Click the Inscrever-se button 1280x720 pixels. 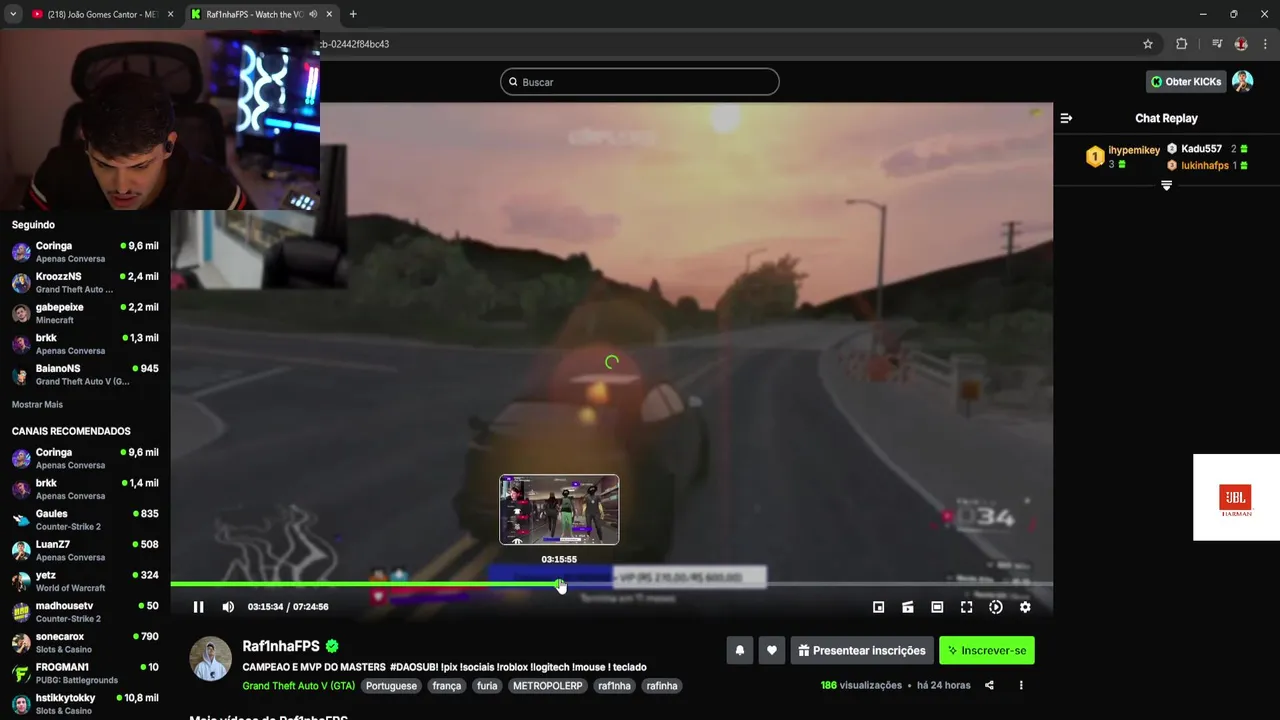point(987,650)
